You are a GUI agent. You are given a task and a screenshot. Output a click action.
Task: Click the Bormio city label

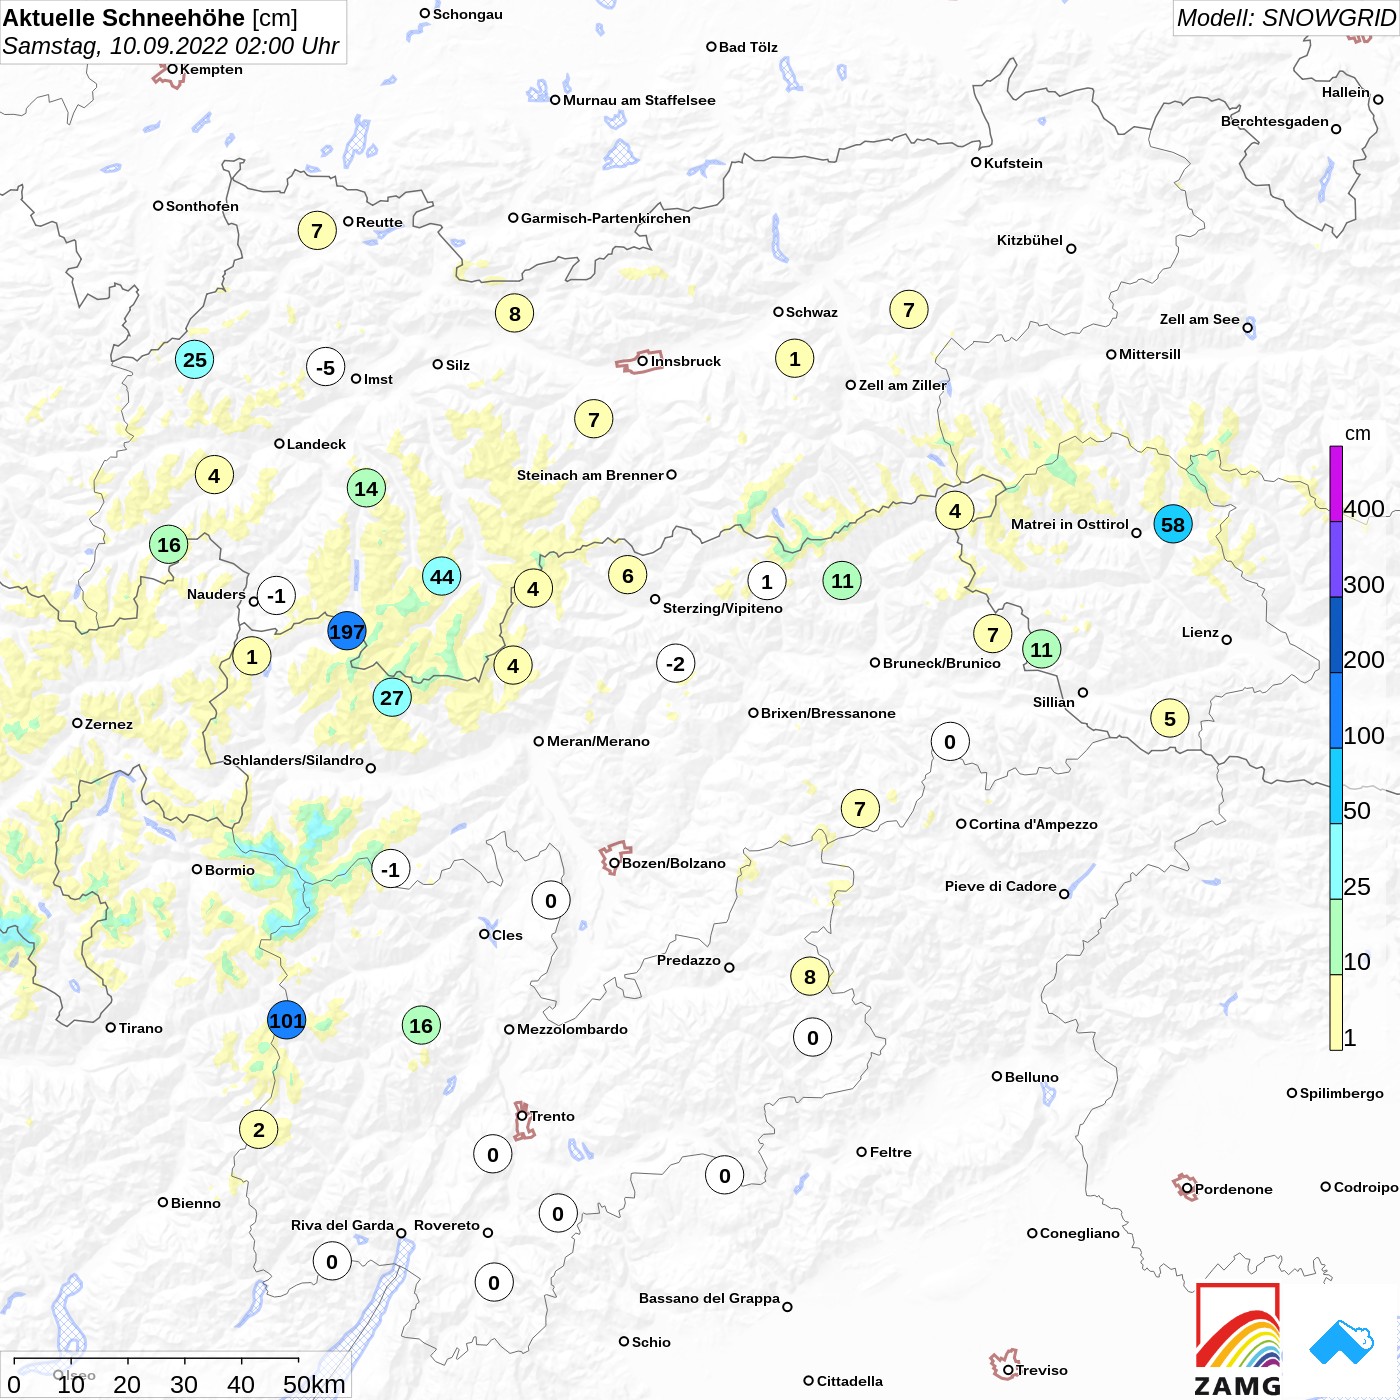[x=230, y=870]
